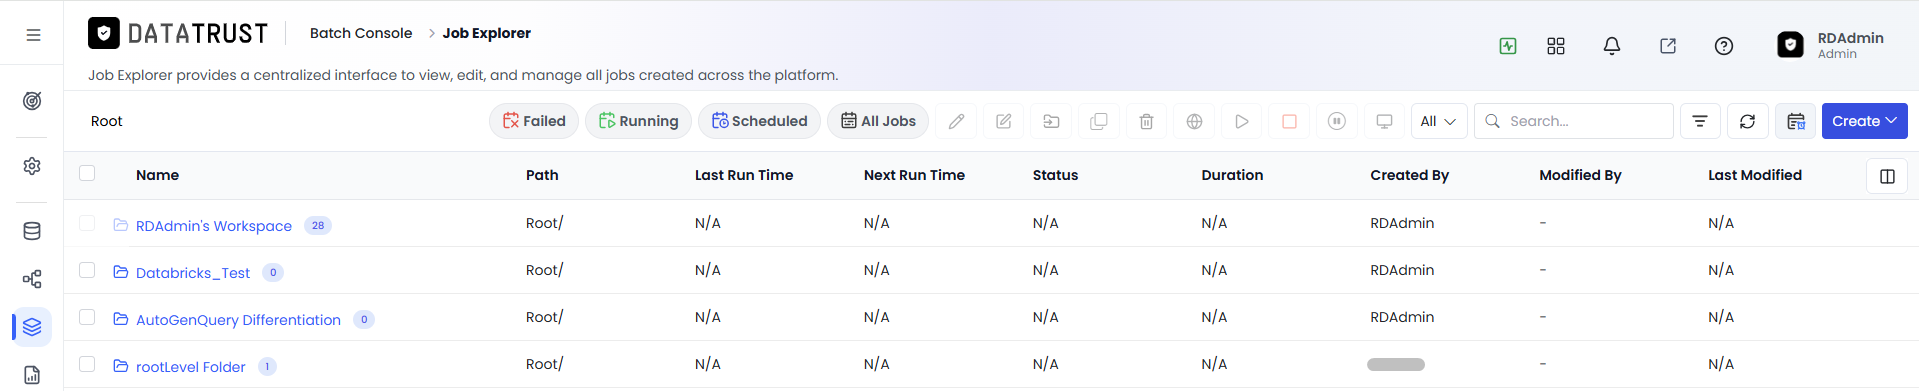1919x391 pixels.
Task: Click the DATATRUST shield logo
Action: tap(104, 33)
